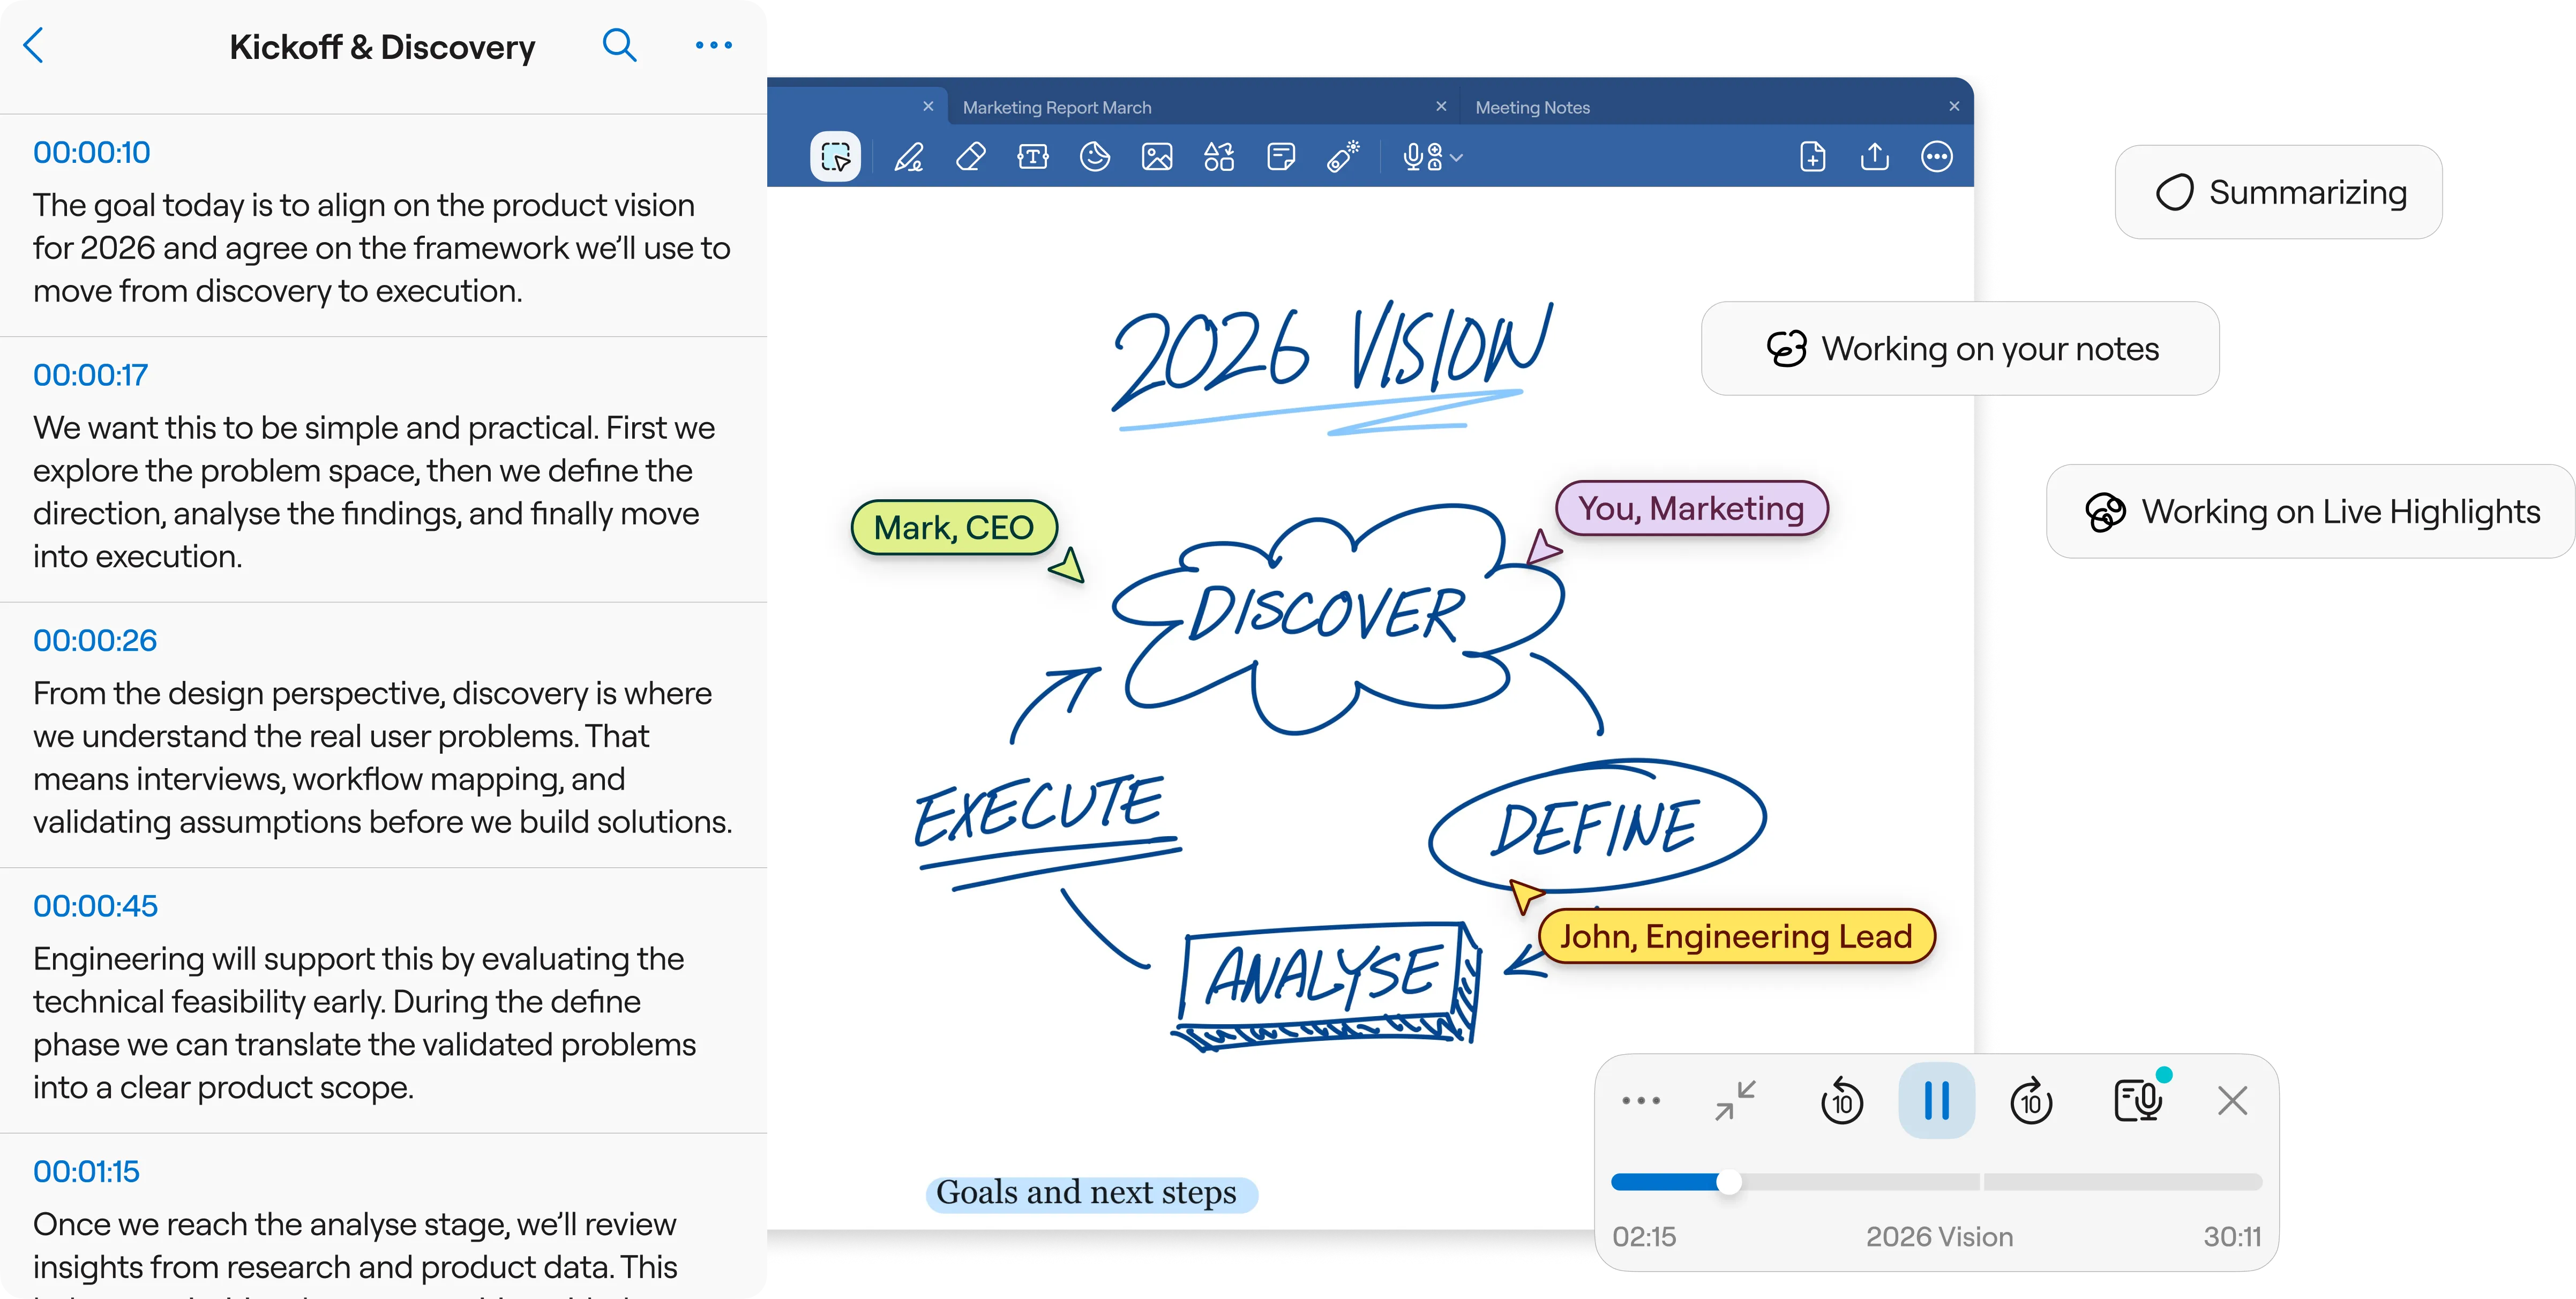Close the audio player
The width and height of the screenshot is (2576, 1299).
coord(2232,1101)
